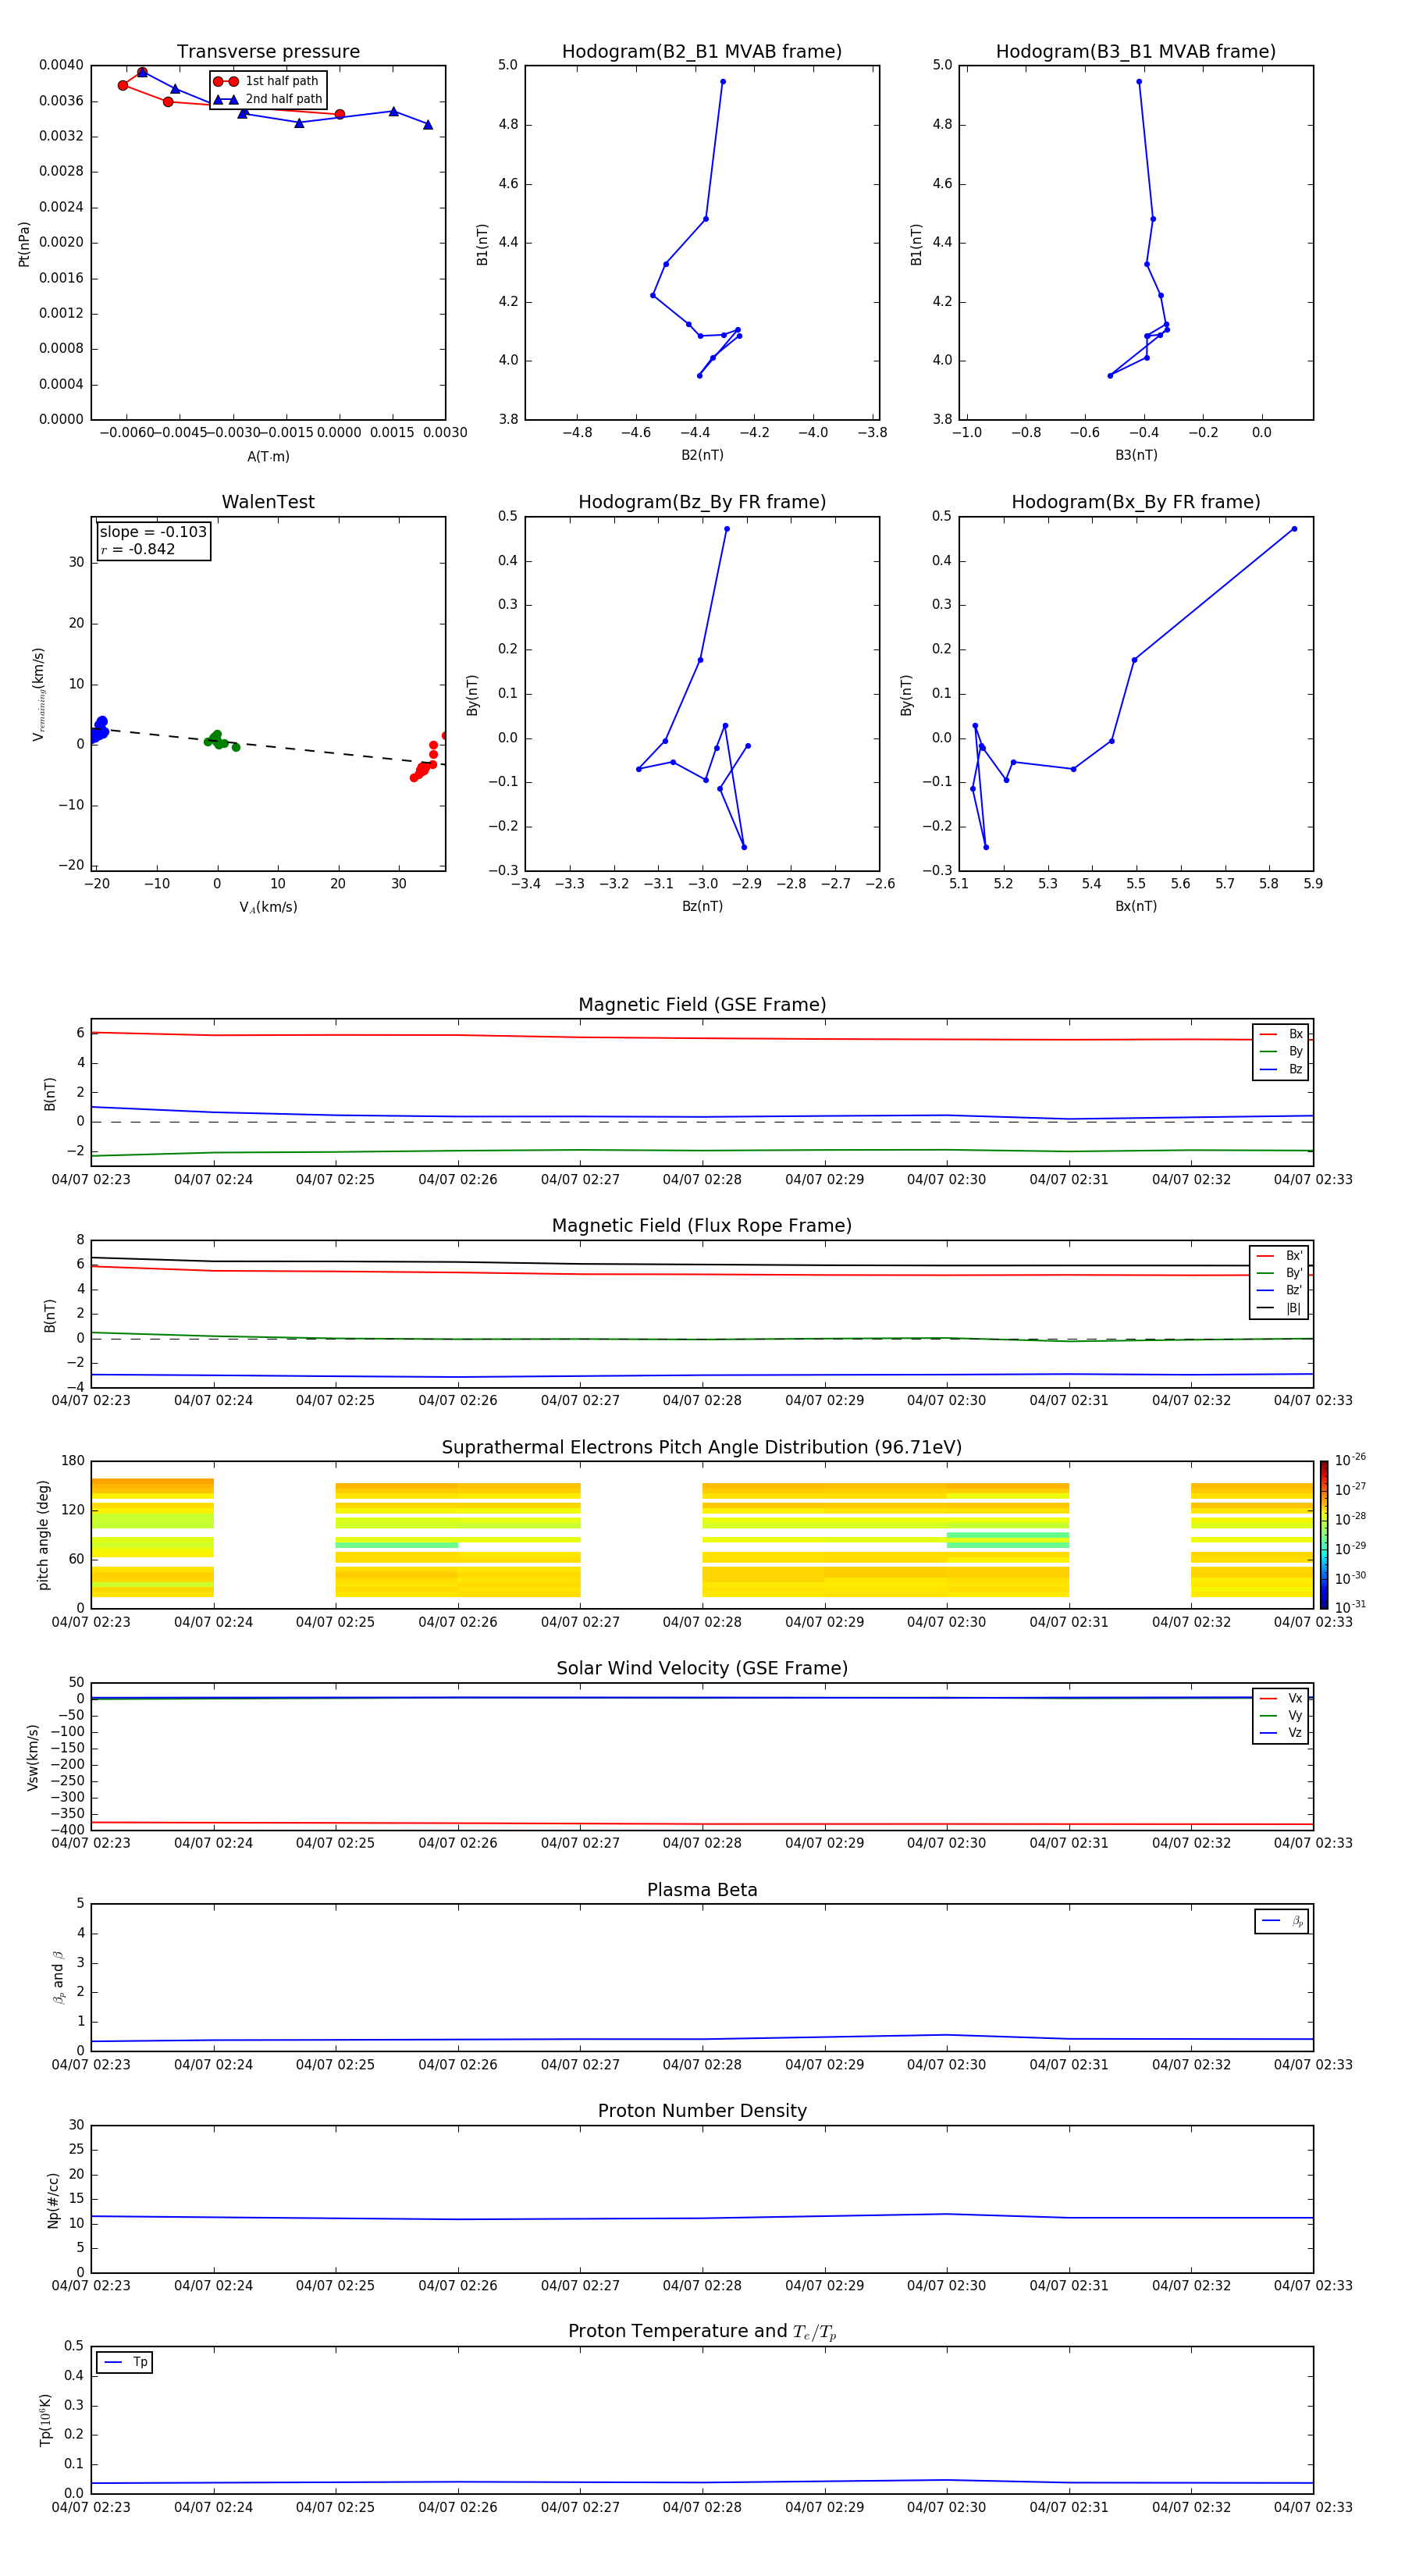
Task: Click the green cluster in the WalenTest plot
Action: pyautogui.click(x=219, y=741)
